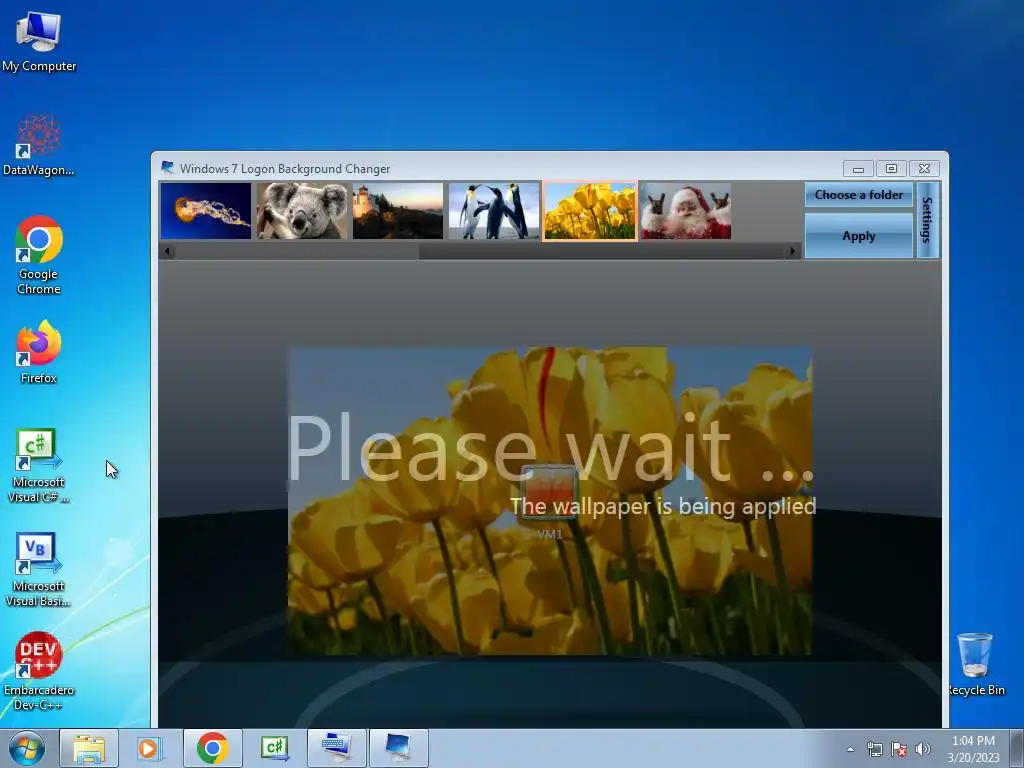Viewport: 1024px width, 768px height.
Task: Select Google Chrome desktop shortcut
Action: pos(39,255)
